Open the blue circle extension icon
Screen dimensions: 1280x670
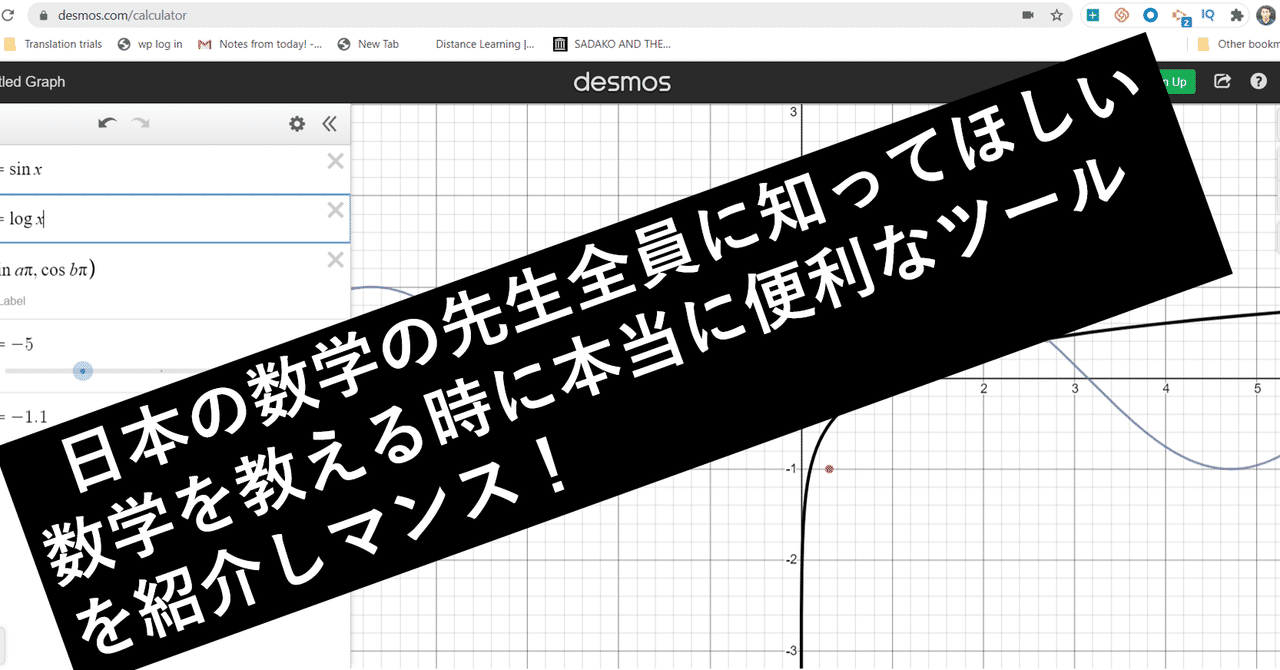coord(1150,15)
